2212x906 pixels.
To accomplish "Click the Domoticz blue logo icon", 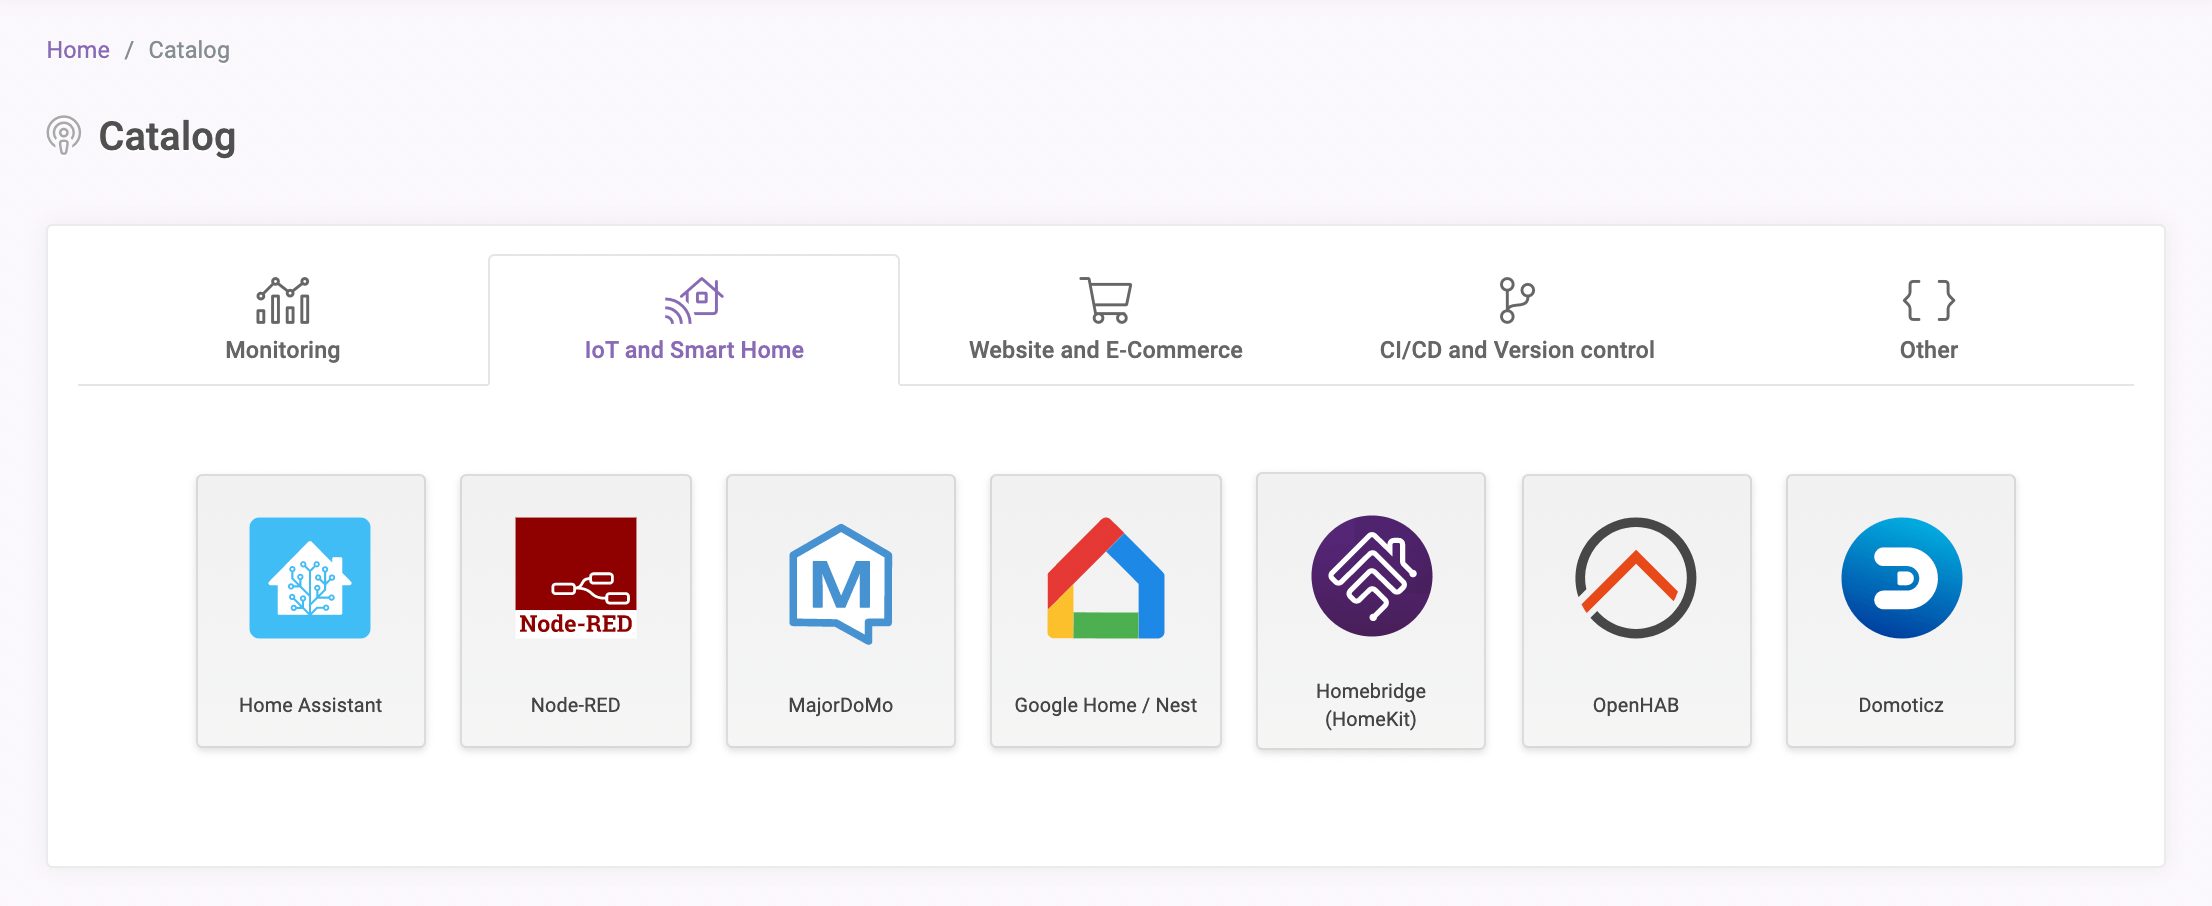I will coord(1902,578).
